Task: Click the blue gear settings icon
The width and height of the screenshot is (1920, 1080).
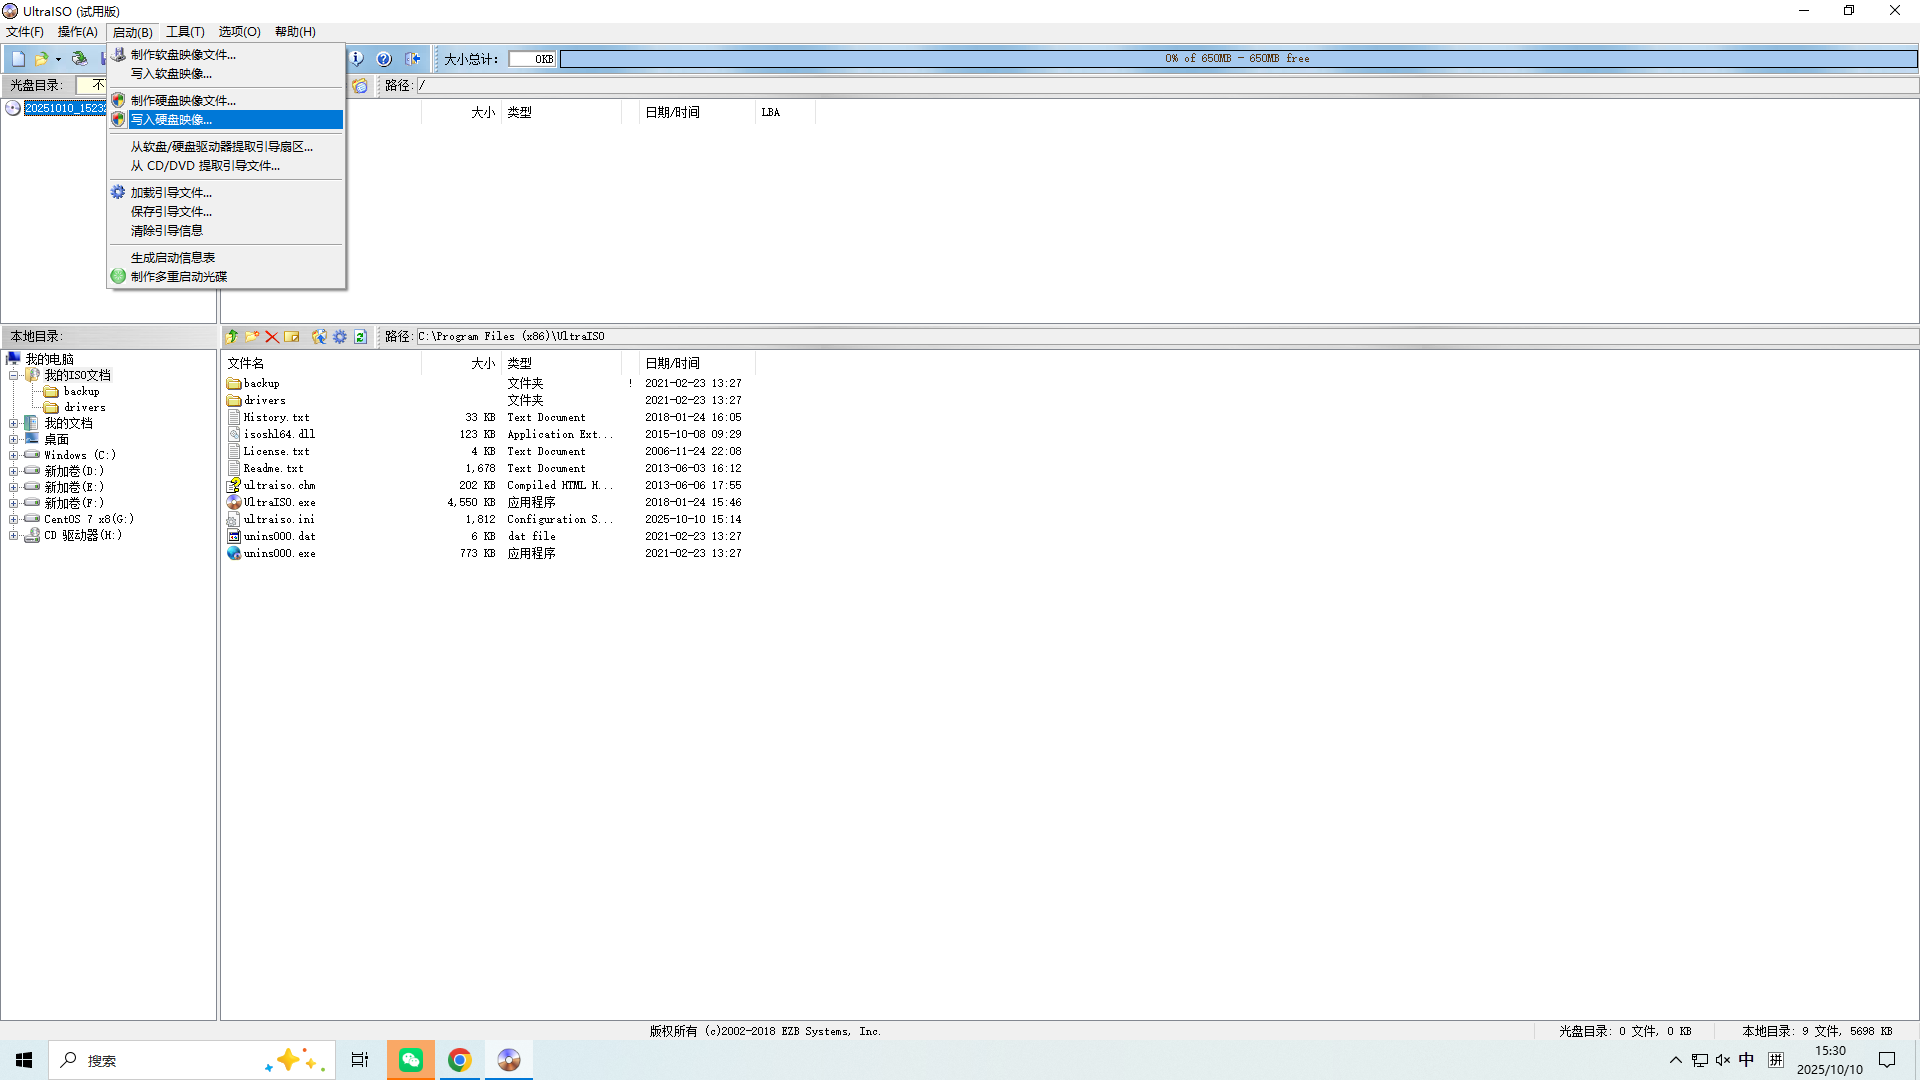Action: (340, 337)
